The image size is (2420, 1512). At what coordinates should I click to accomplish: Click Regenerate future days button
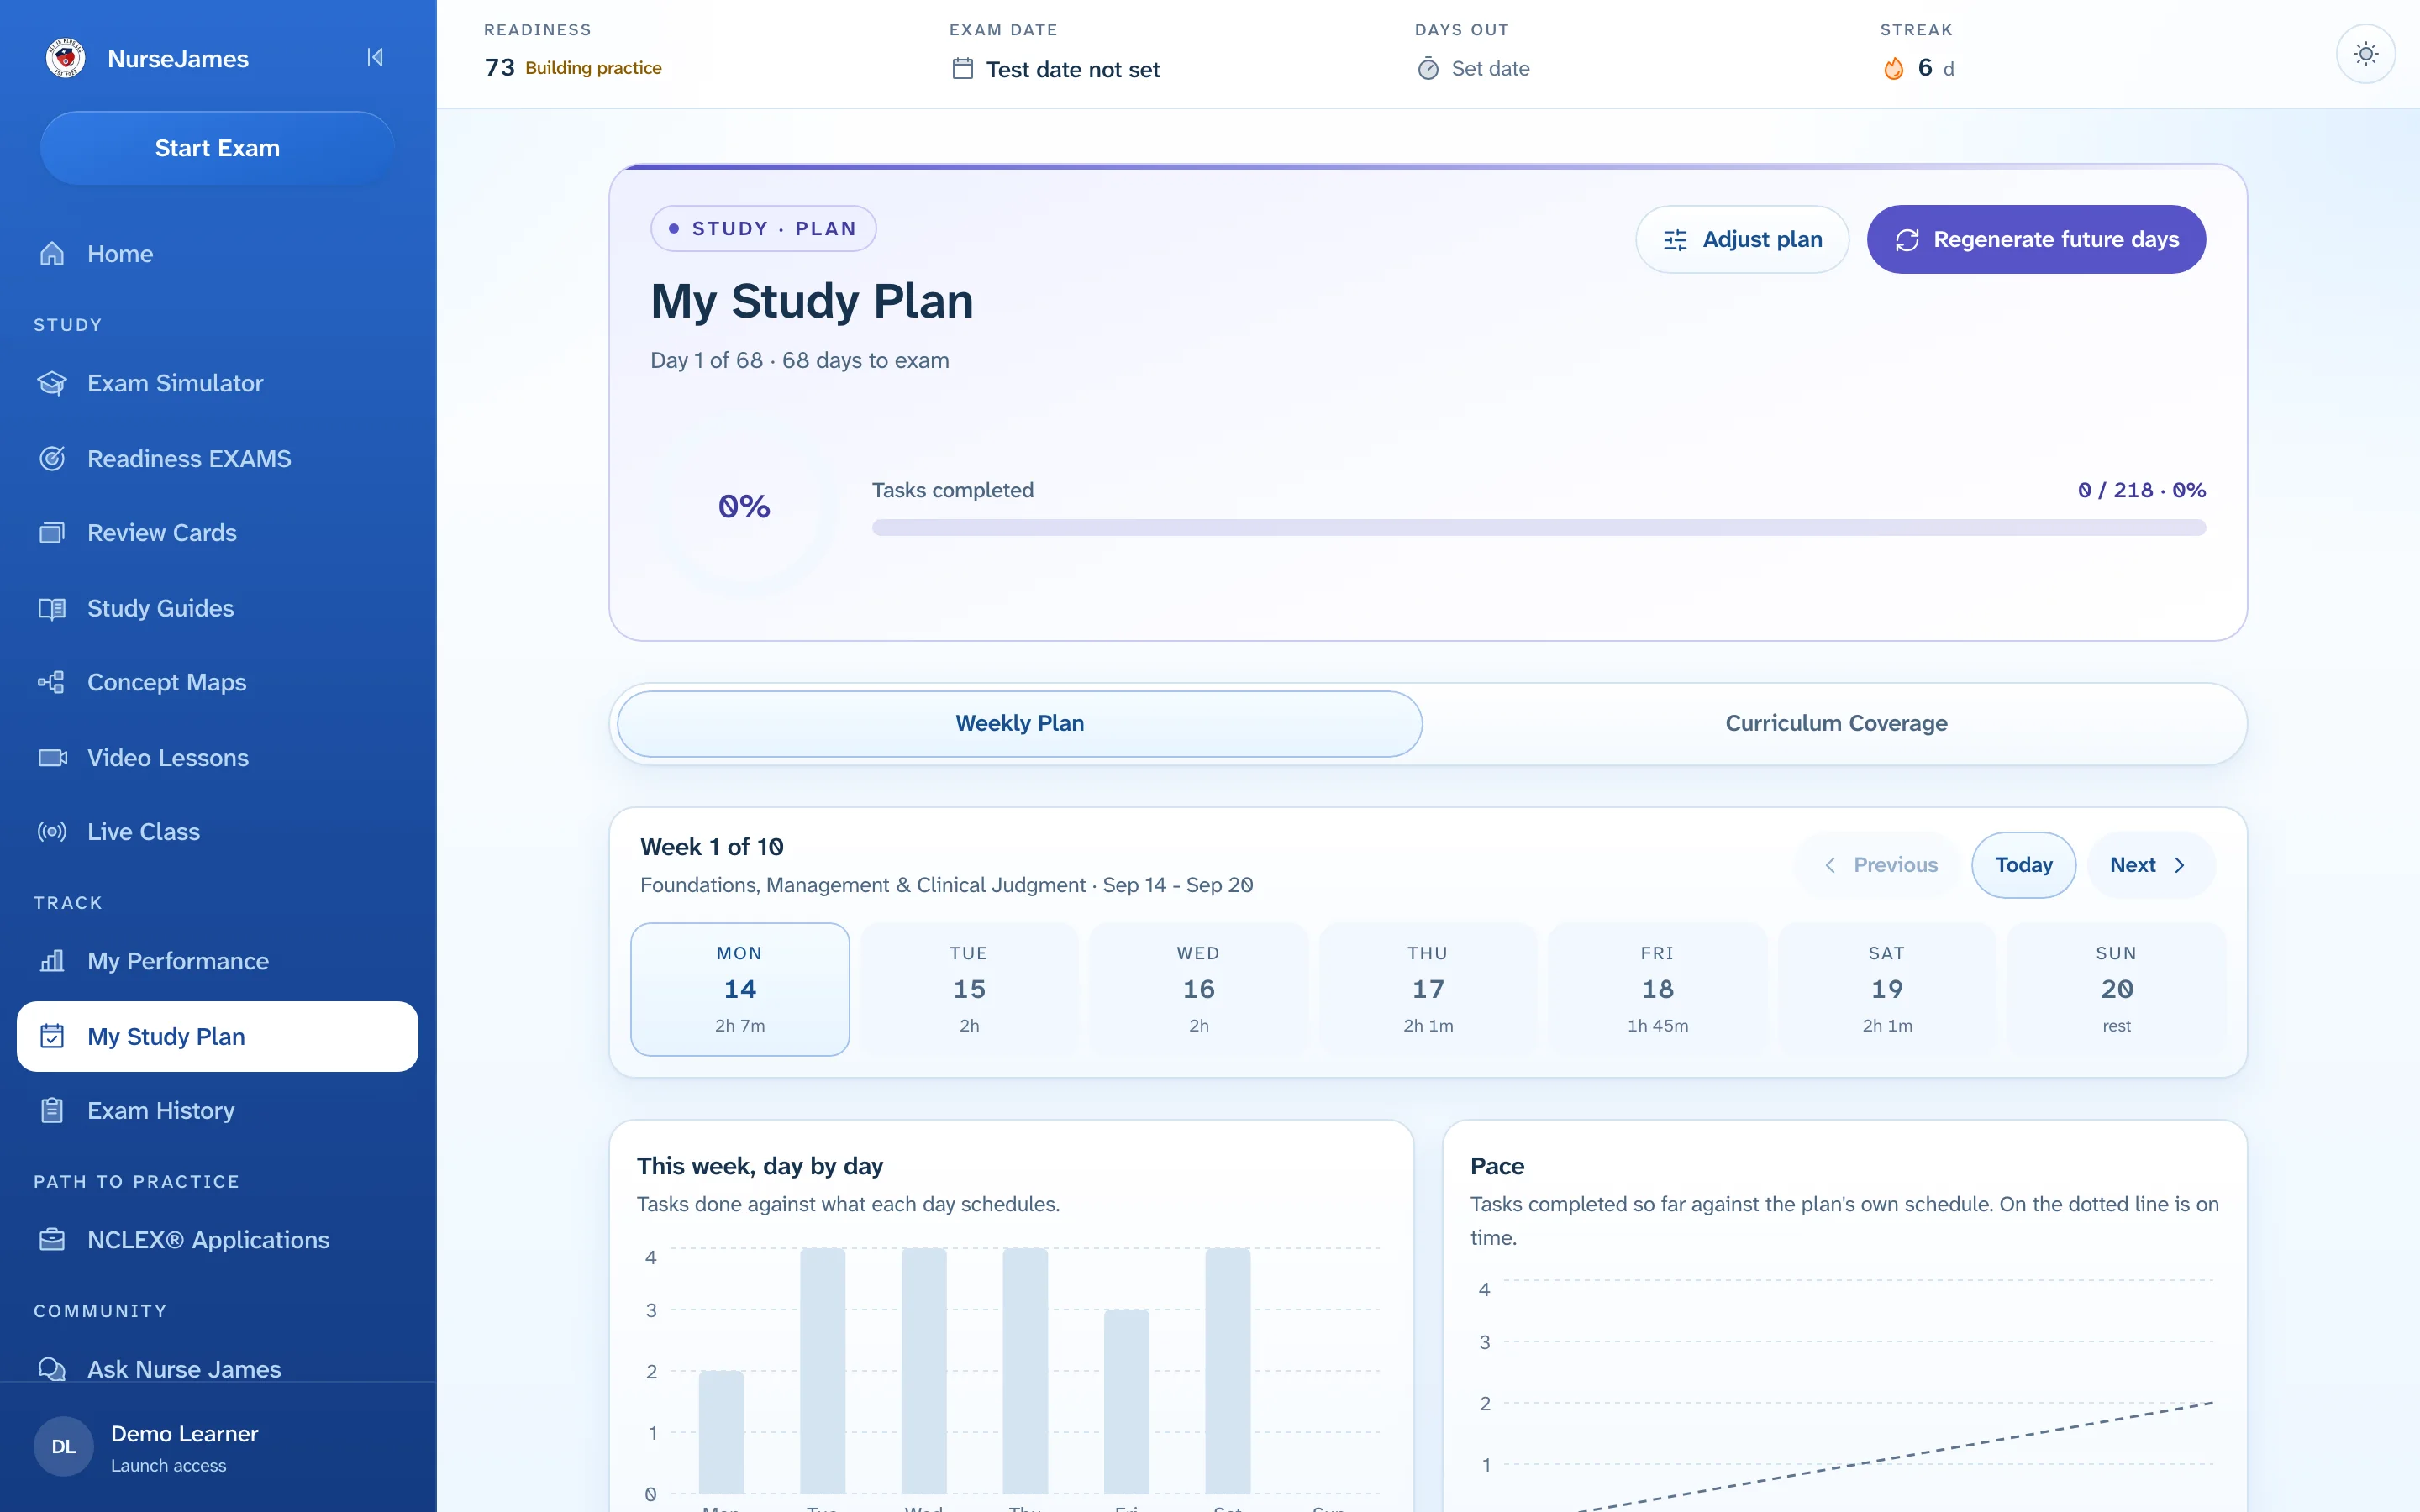point(2036,240)
